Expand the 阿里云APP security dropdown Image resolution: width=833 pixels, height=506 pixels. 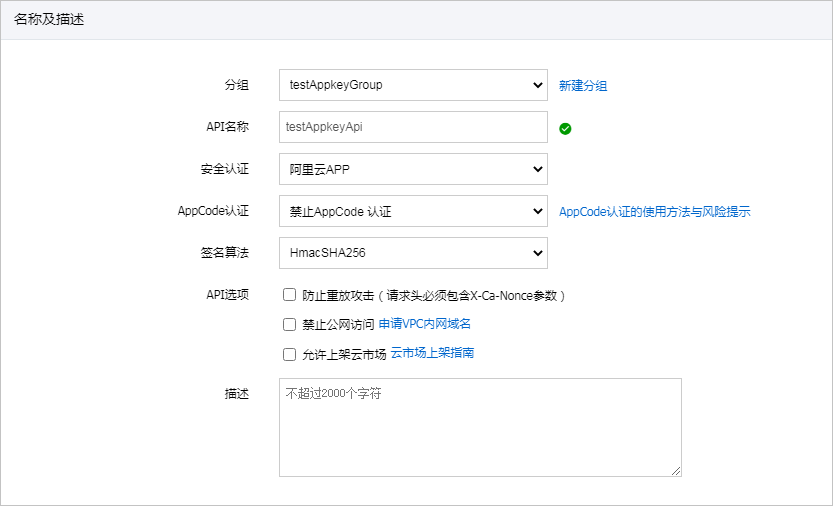(413, 169)
